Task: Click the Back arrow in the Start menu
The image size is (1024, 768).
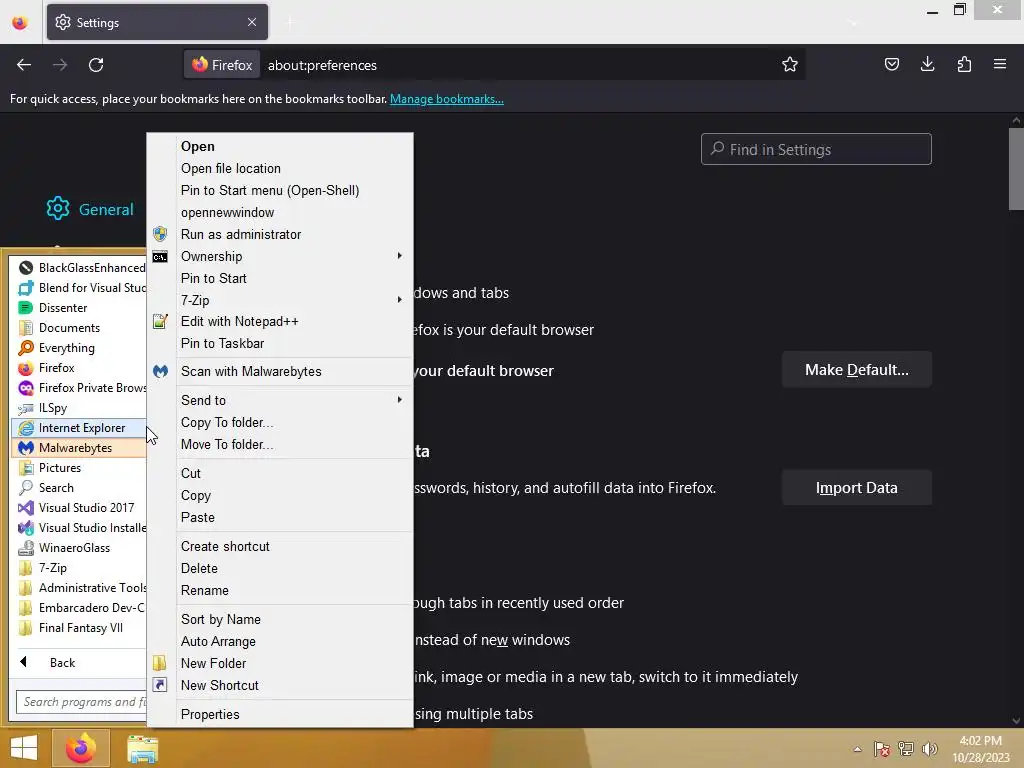Action: (x=24, y=662)
